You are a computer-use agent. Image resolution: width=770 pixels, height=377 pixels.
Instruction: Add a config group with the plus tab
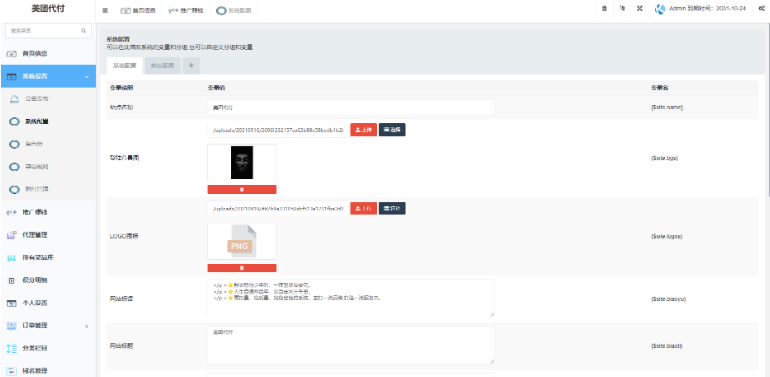(x=191, y=65)
